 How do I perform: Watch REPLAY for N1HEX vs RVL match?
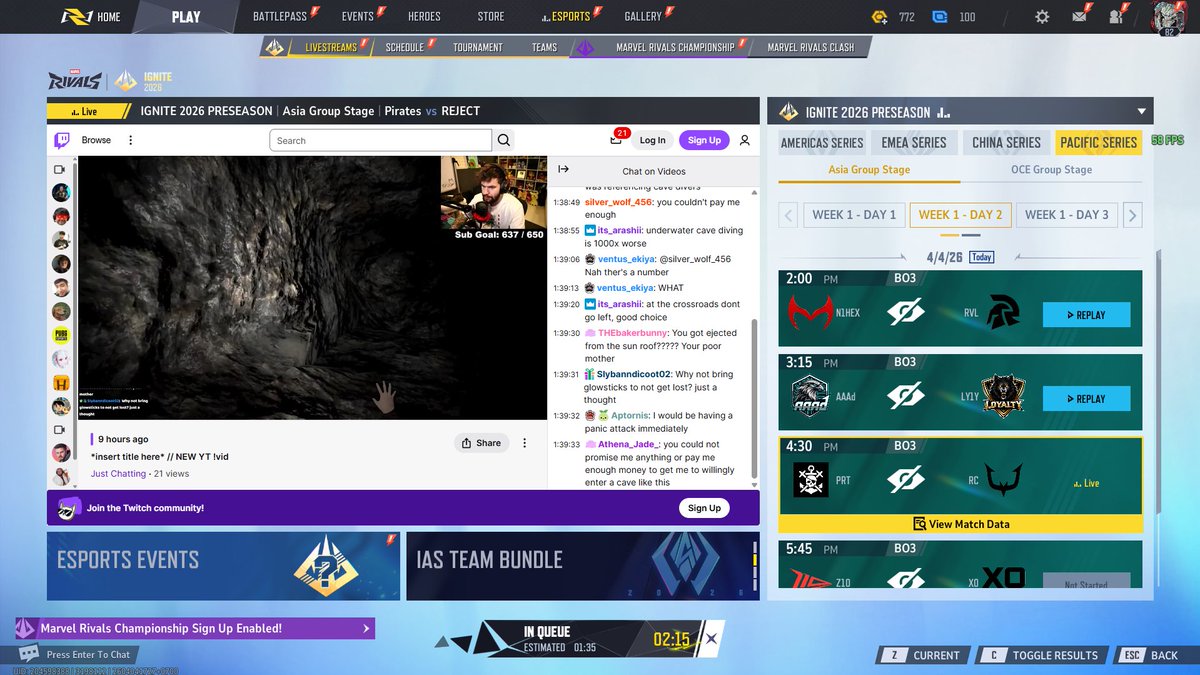1087,315
